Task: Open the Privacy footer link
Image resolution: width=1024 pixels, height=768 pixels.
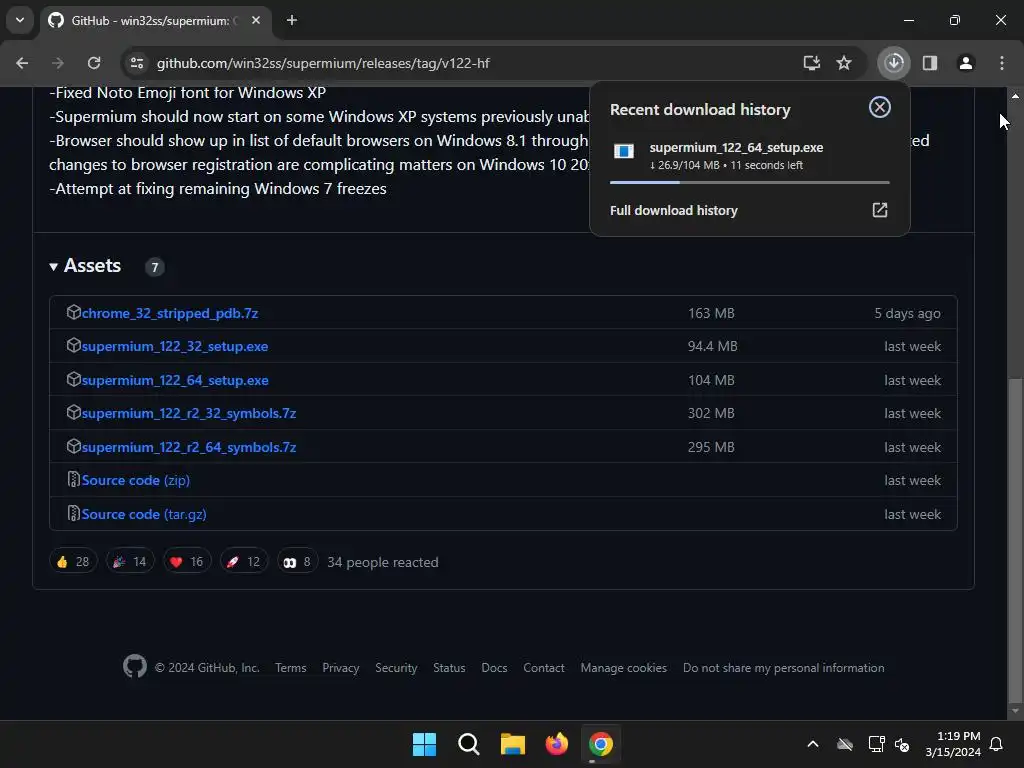Action: [x=340, y=667]
